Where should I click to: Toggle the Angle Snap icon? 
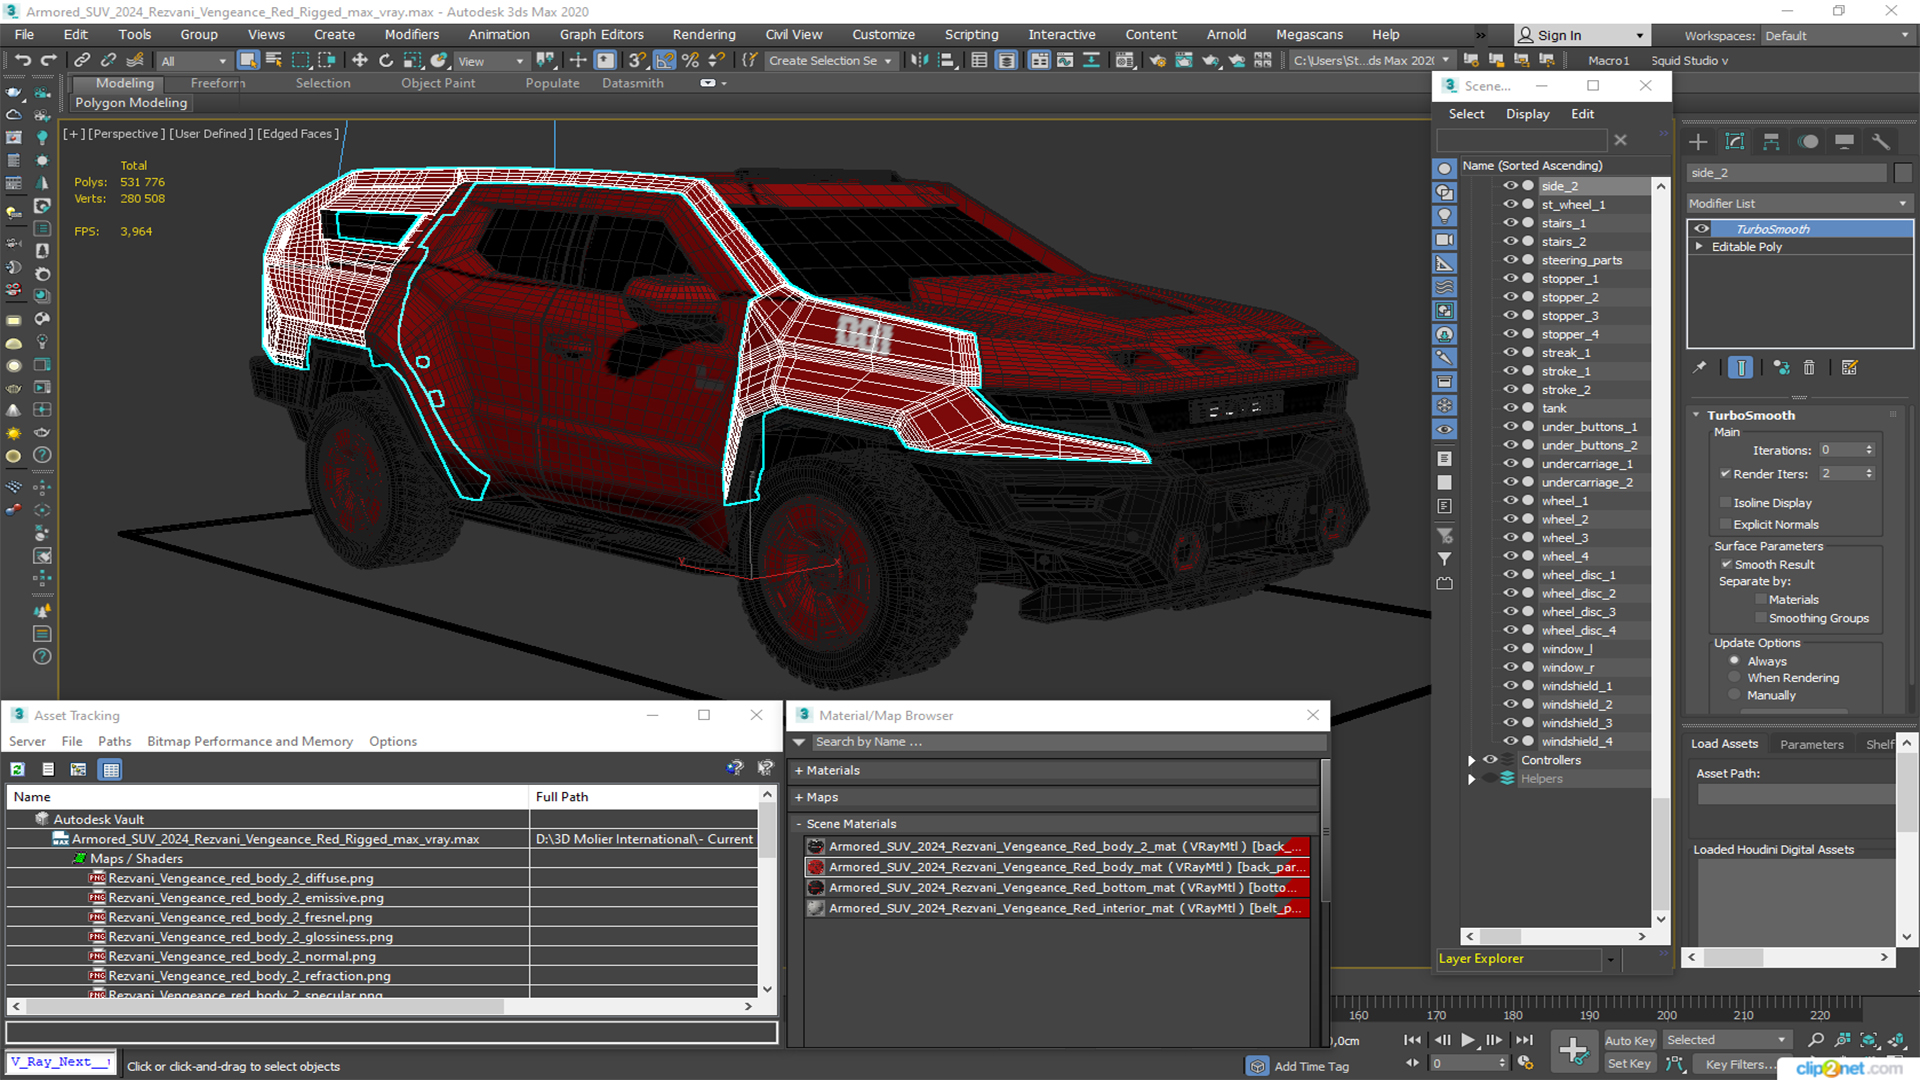coord(664,61)
